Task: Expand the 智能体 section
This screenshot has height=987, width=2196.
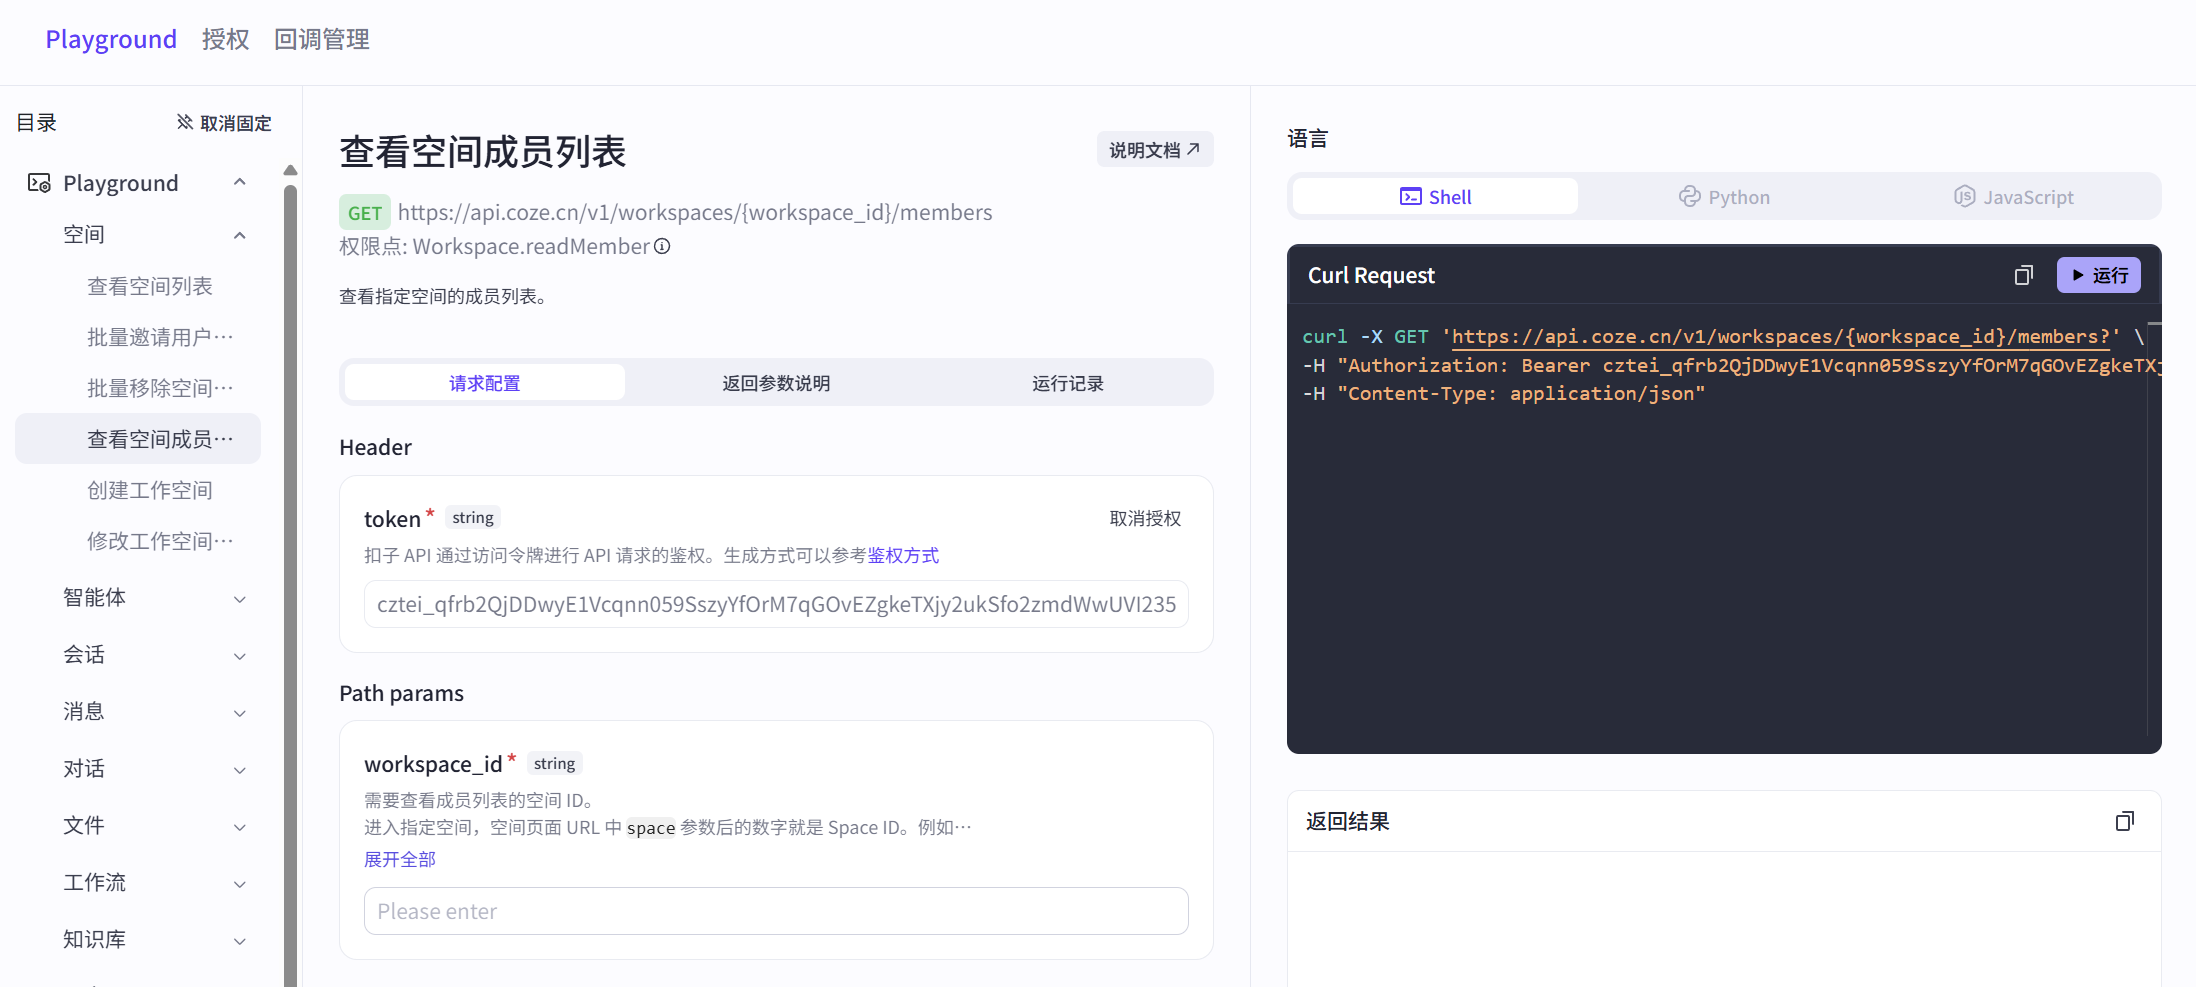Action: tap(239, 598)
